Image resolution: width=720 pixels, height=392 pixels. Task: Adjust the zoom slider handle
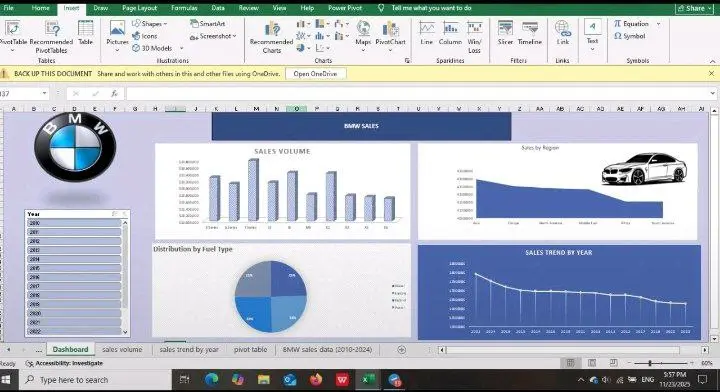click(650, 363)
